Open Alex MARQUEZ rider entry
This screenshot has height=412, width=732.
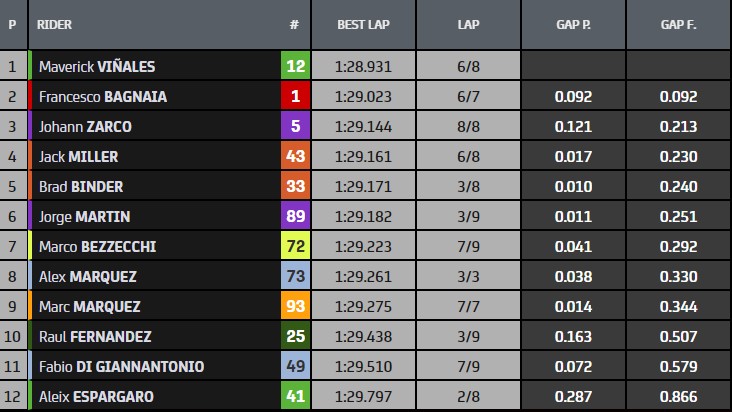(87, 277)
